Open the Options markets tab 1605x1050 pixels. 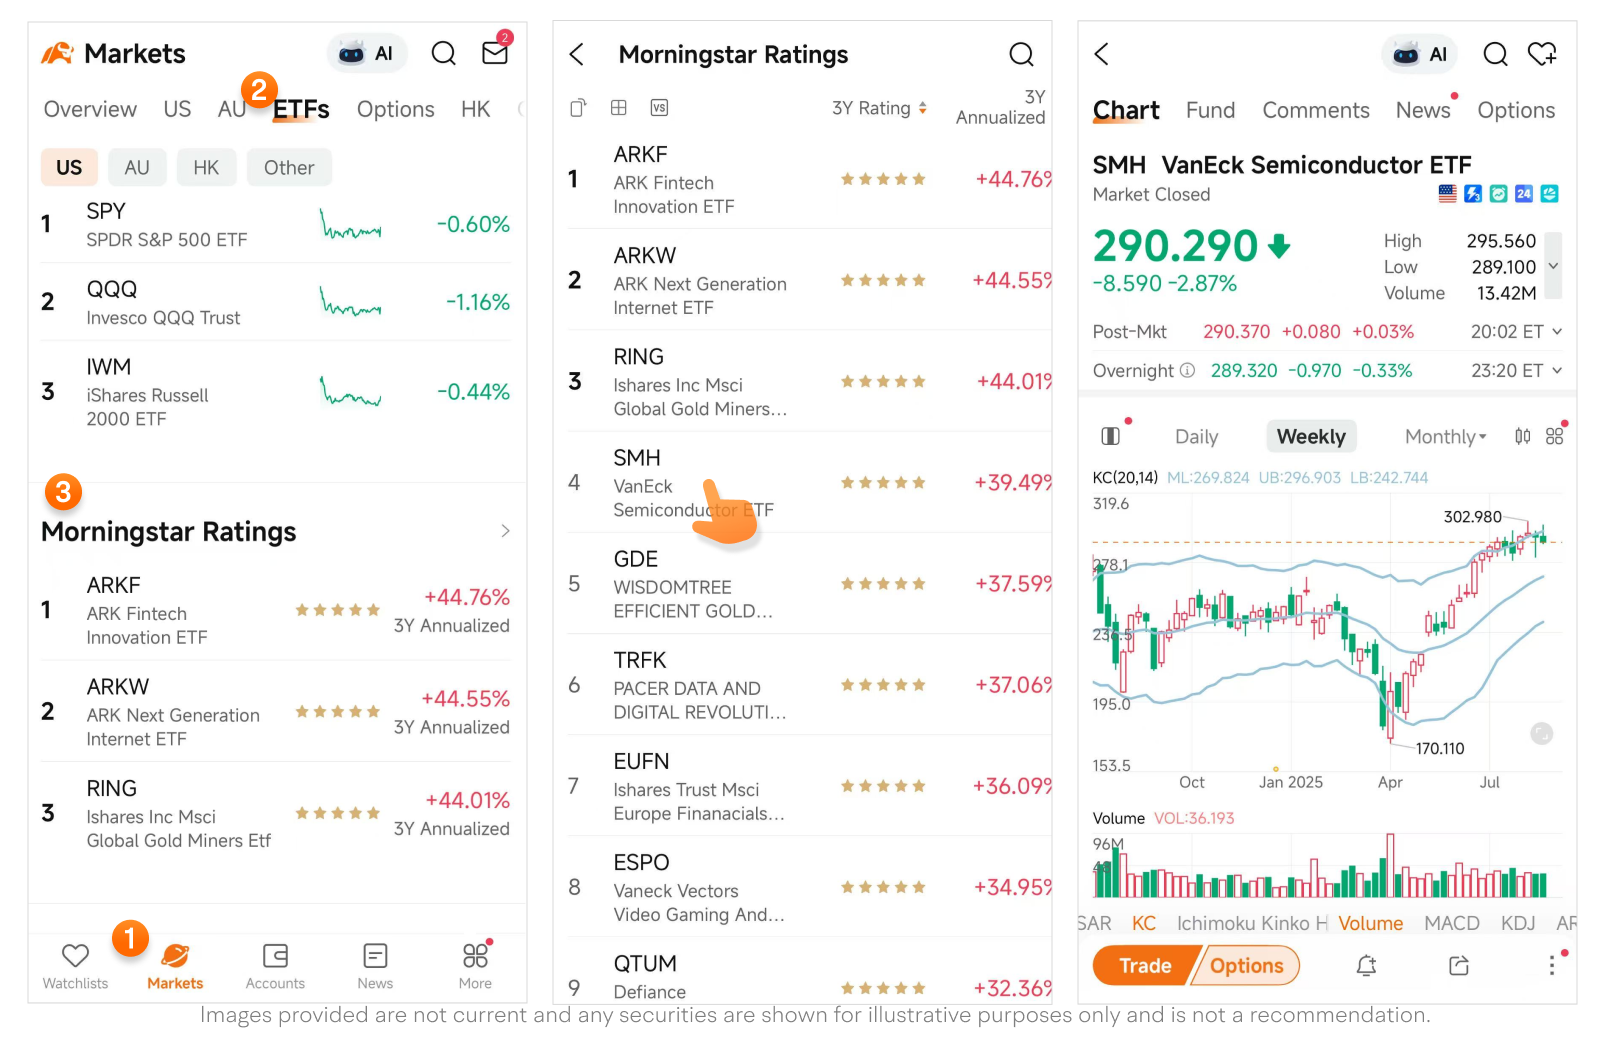coord(396,109)
